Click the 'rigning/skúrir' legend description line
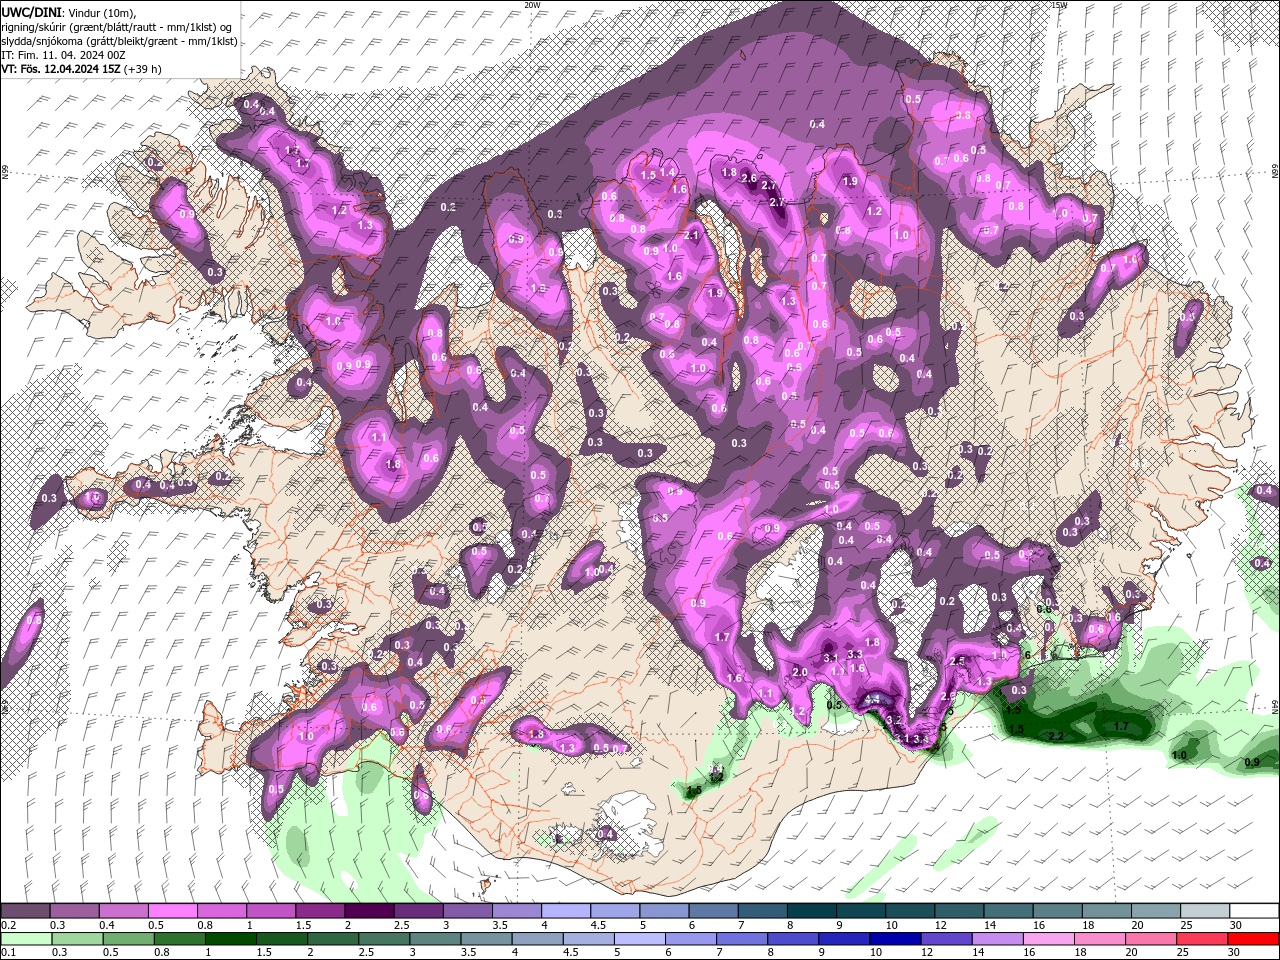The width and height of the screenshot is (1280, 960). (x=117, y=26)
